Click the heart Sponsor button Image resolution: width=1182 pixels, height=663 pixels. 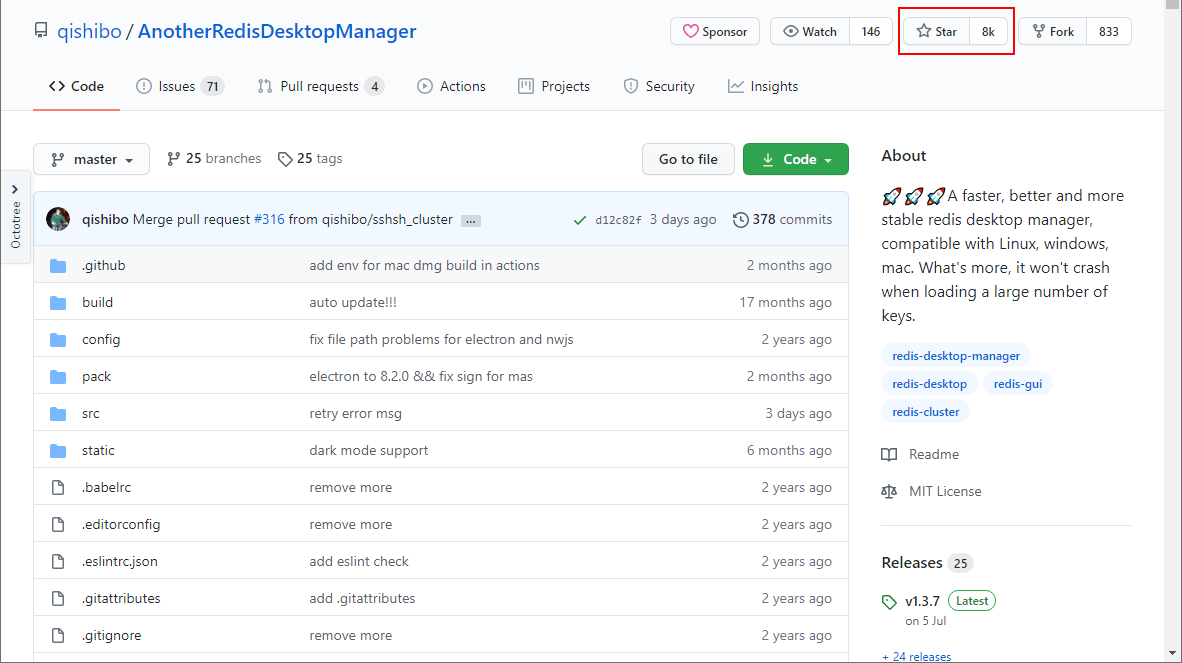pyautogui.click(x=715, y=32)
